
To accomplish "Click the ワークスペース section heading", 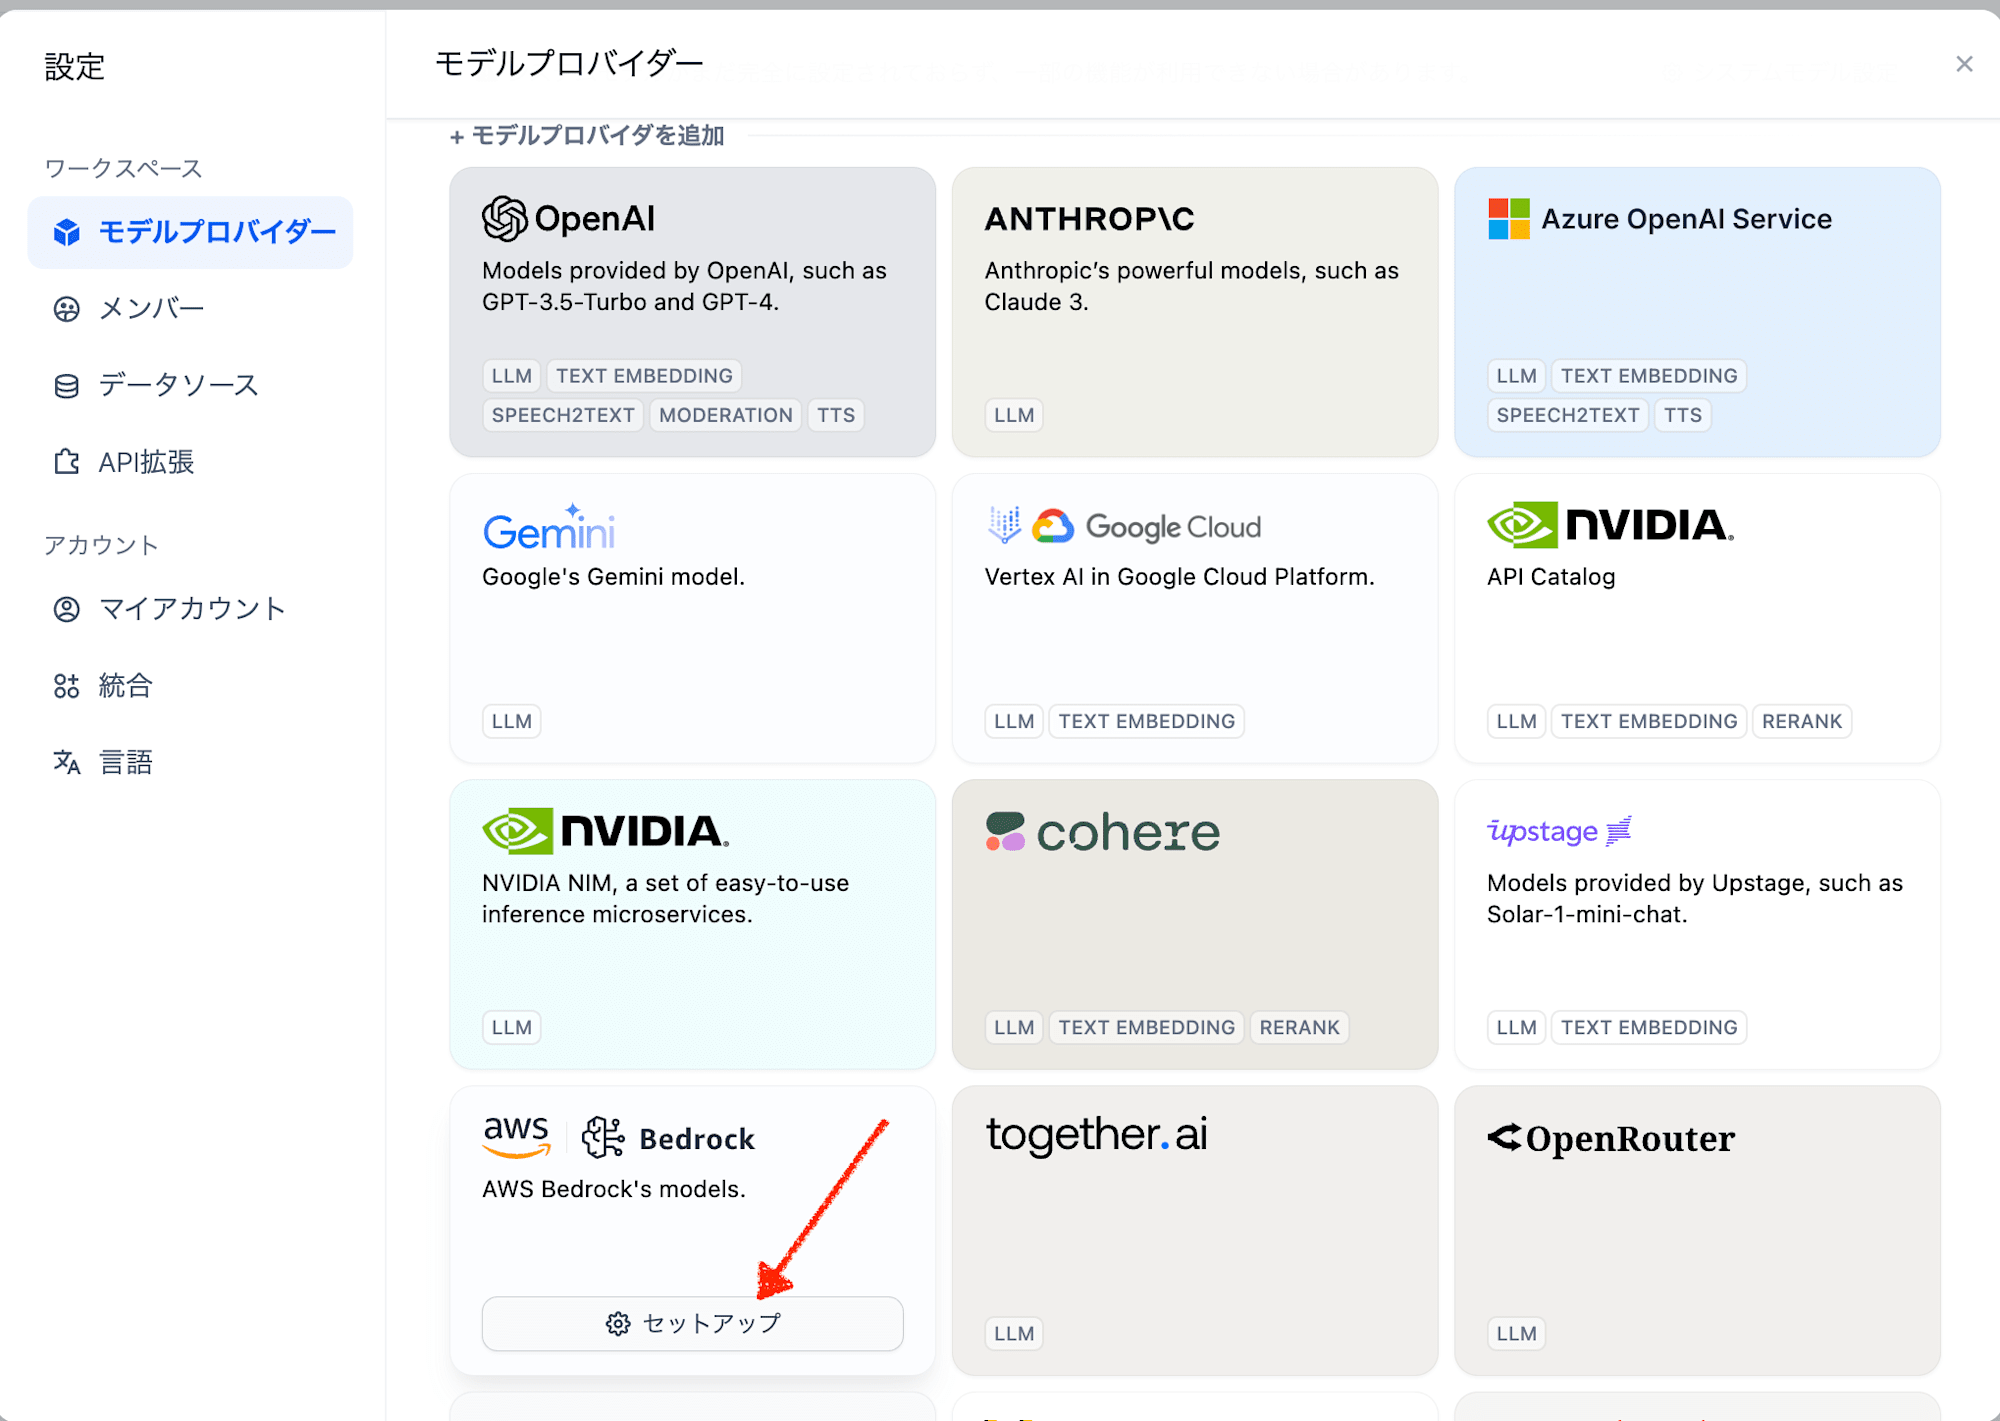I will click(x=123, y=168).
